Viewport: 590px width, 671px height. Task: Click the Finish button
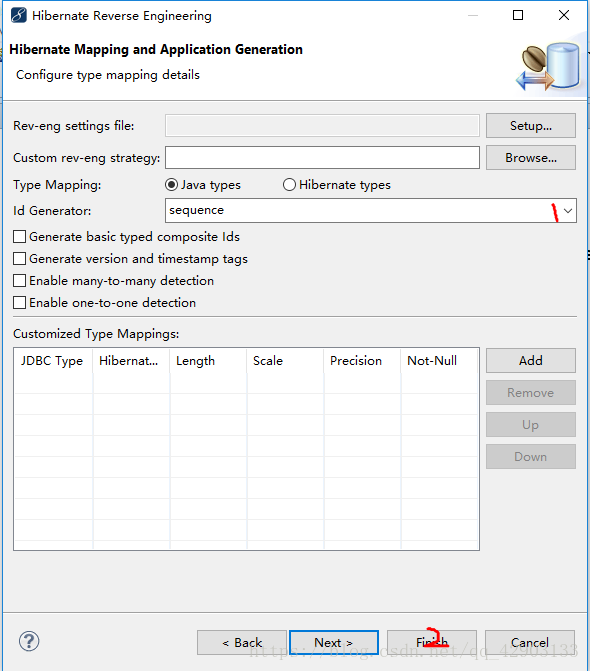click(432, 642)
